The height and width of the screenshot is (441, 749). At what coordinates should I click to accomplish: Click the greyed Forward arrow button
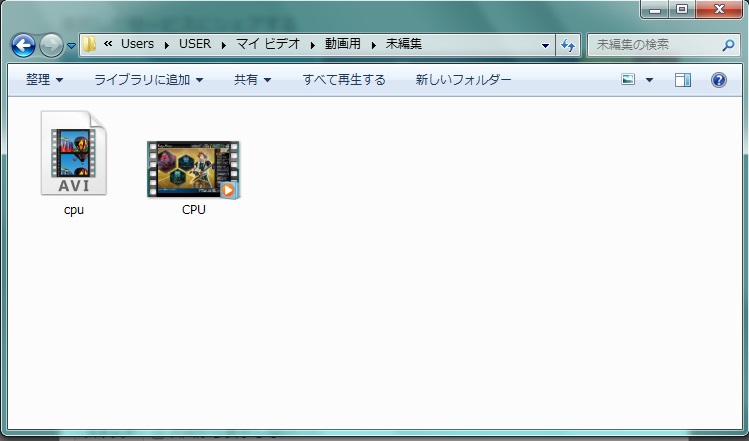[x=51, y=45]
